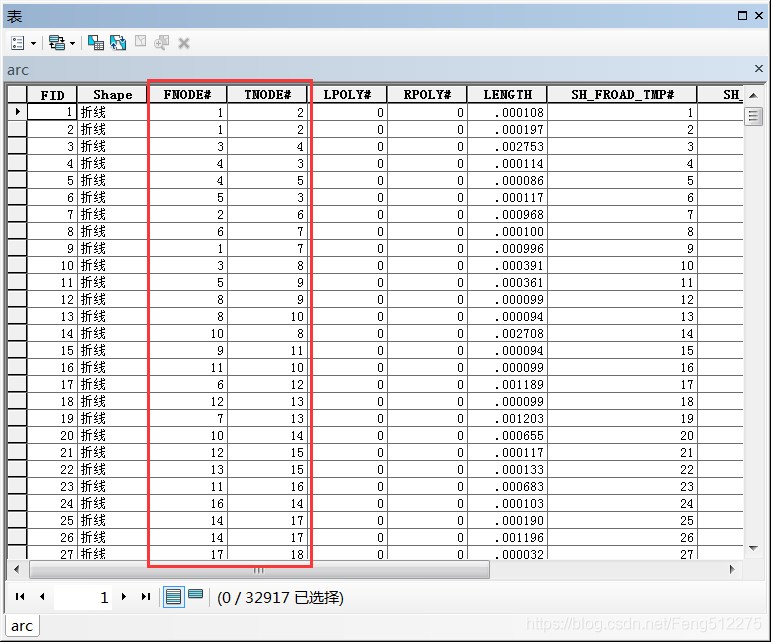Viewport: 771px width, 642px height.
Task: Close the arc table tab
Action: pos(759,68)
